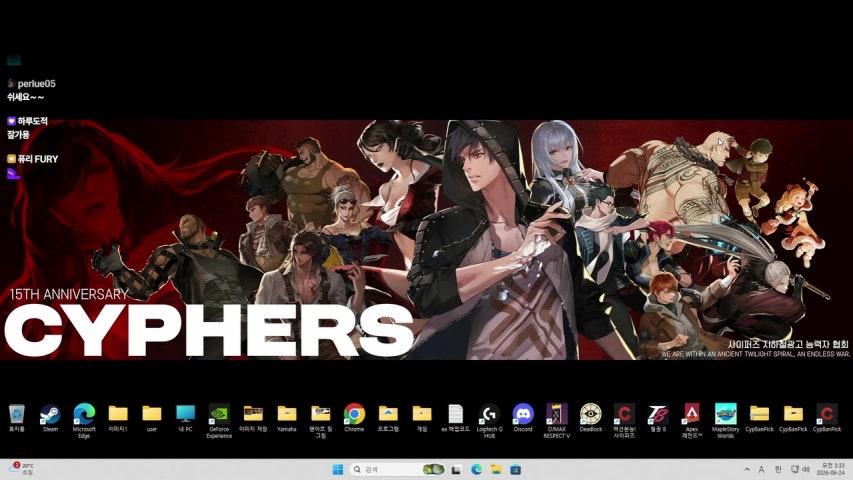Launch the Logitech G HUB shortcut
Viewport: 853px width, 480px height.
pos(489,421)
